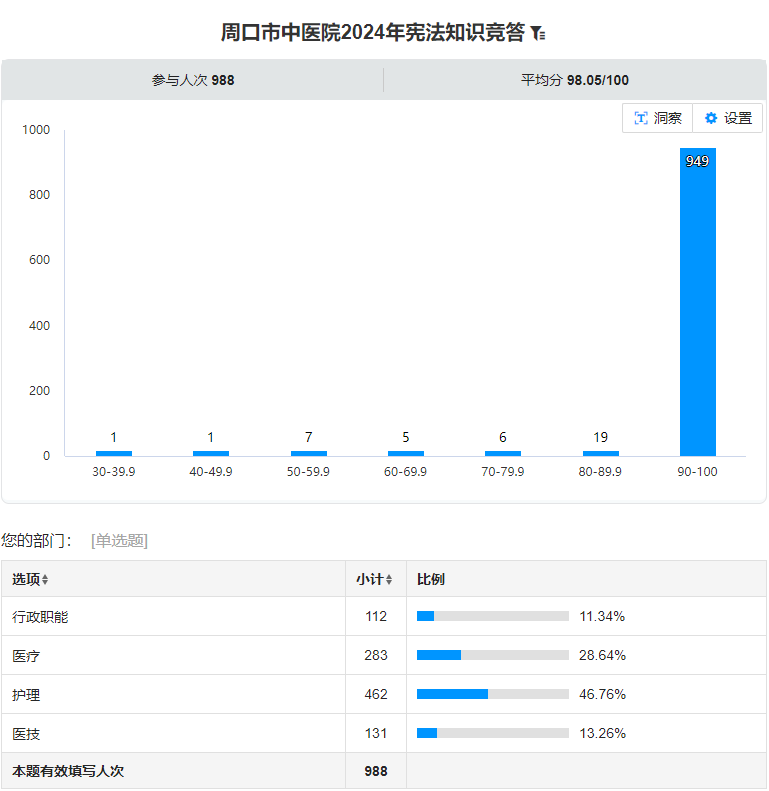Viewport: 769px width, 791px height.
Task: Click the 80-89.9 x-axis label
Action: [600, 472]
